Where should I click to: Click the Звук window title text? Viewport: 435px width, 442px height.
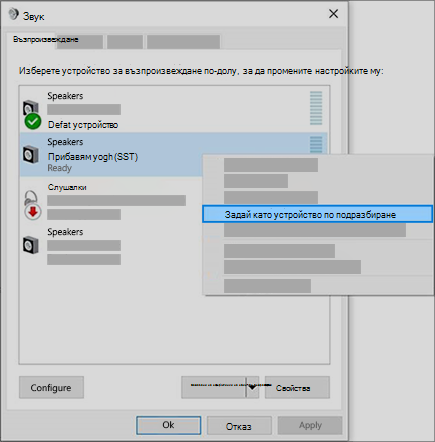34,16
